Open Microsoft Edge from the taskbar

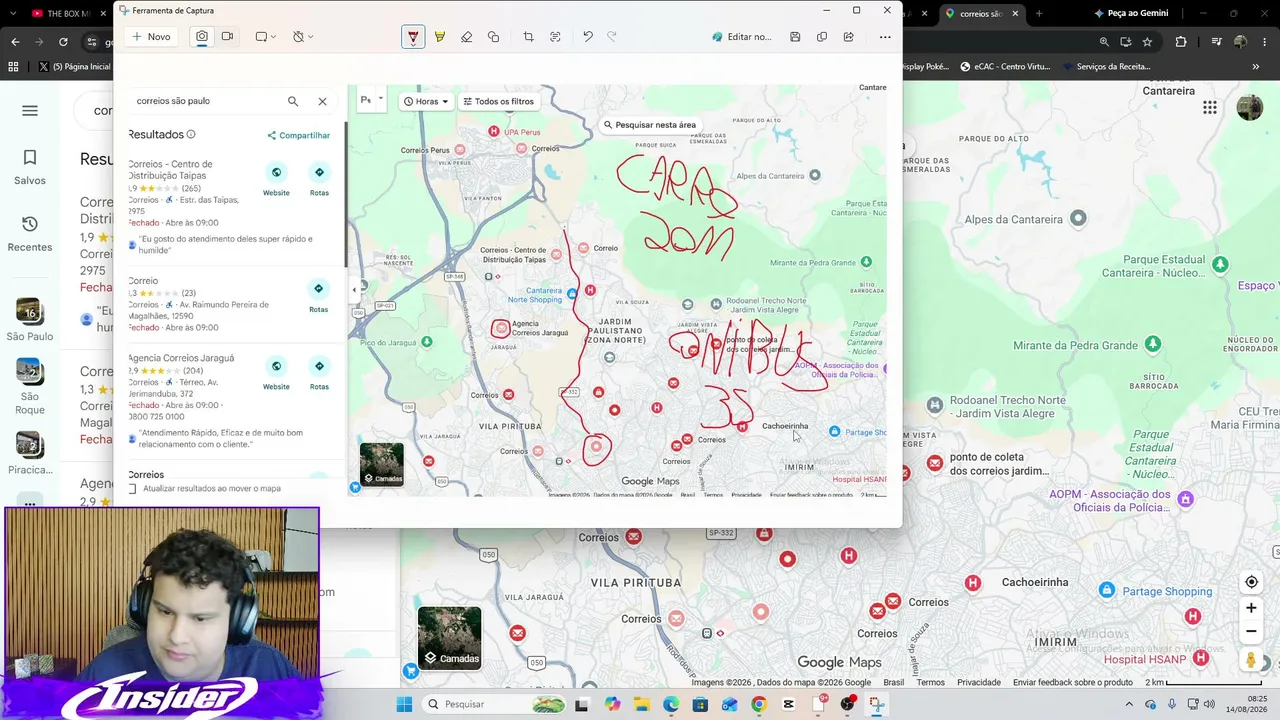(671, 704)
